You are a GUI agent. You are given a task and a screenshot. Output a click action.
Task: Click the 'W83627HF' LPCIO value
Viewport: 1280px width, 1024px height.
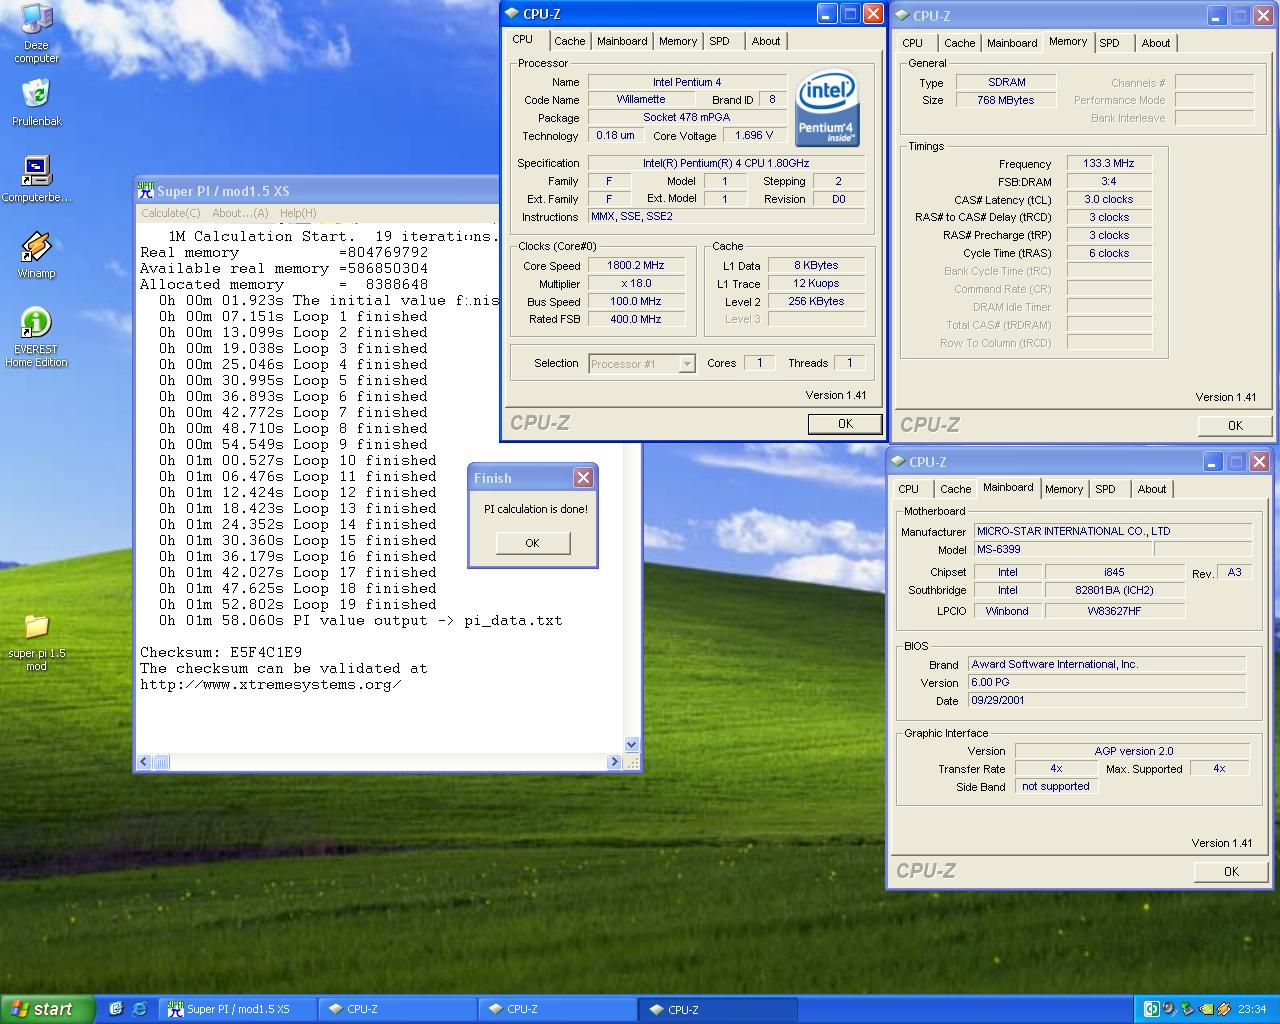[1114, 610]
